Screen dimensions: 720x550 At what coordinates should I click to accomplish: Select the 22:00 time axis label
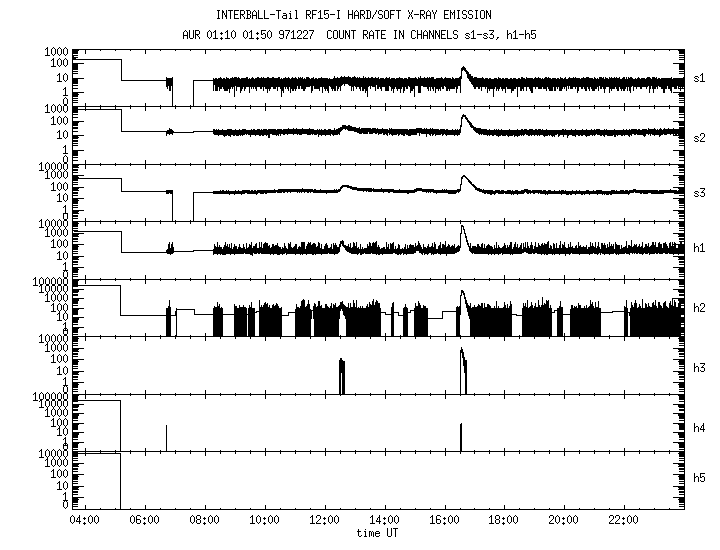[624, 520]
